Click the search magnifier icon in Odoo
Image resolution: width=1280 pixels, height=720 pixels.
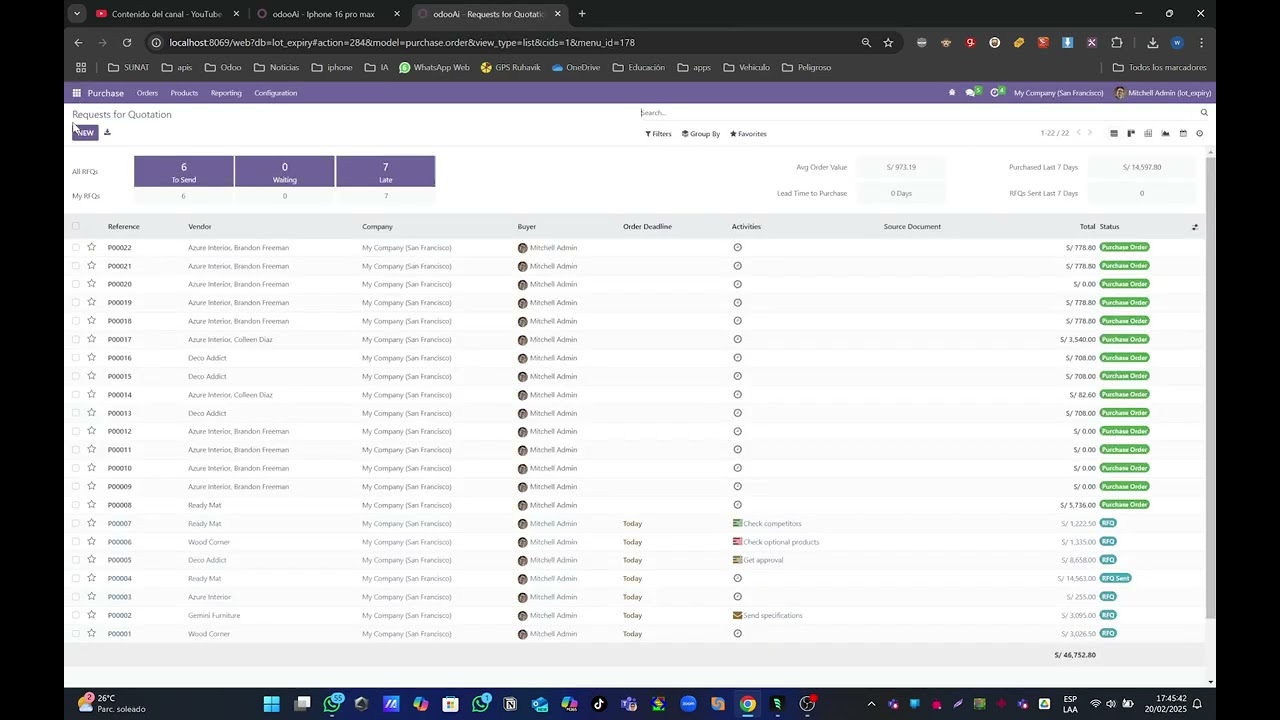click(x=1204, y=113)
